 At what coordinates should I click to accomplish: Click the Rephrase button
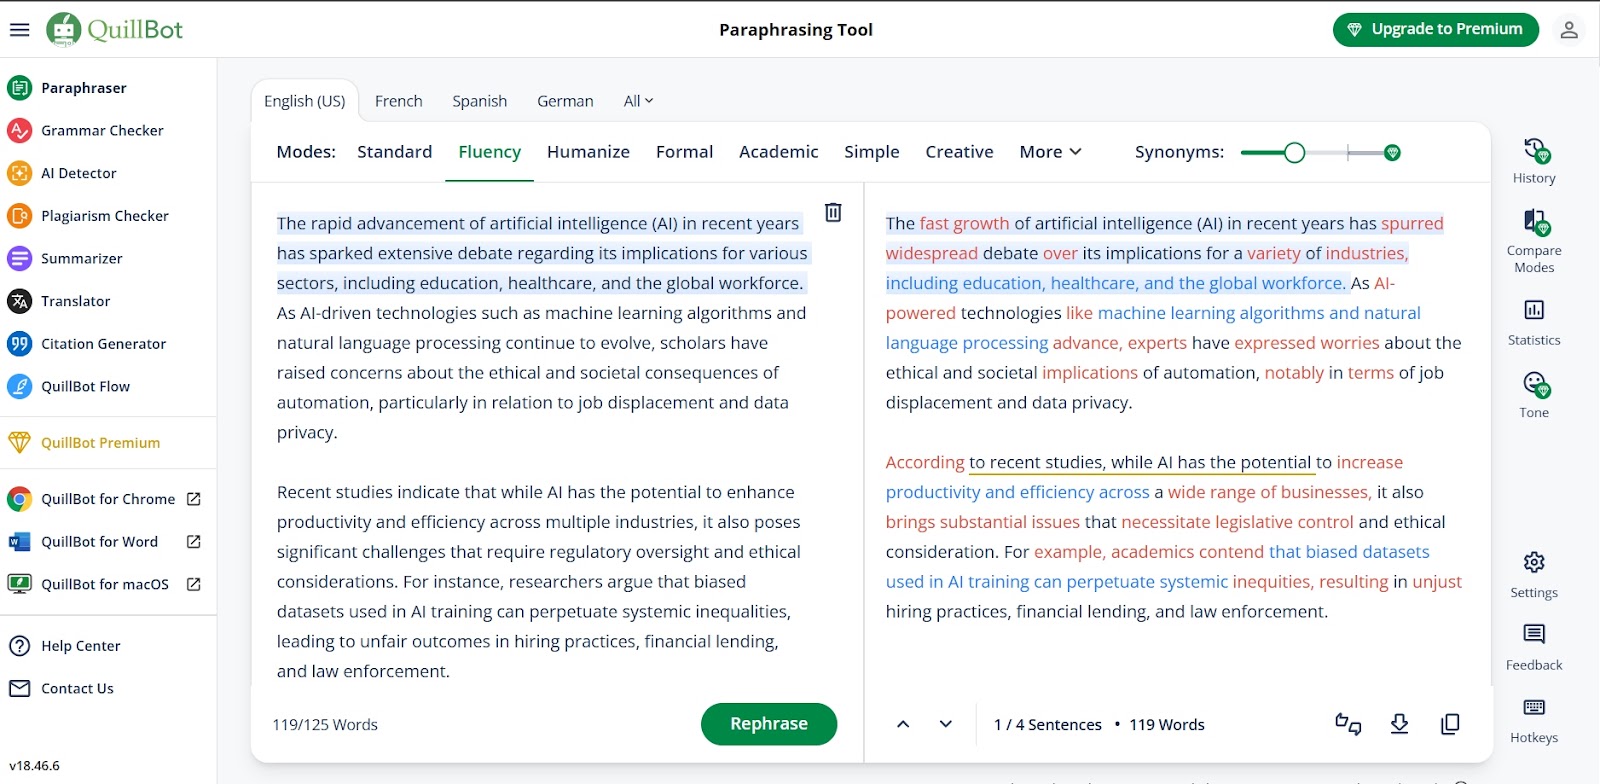(769, 724)
